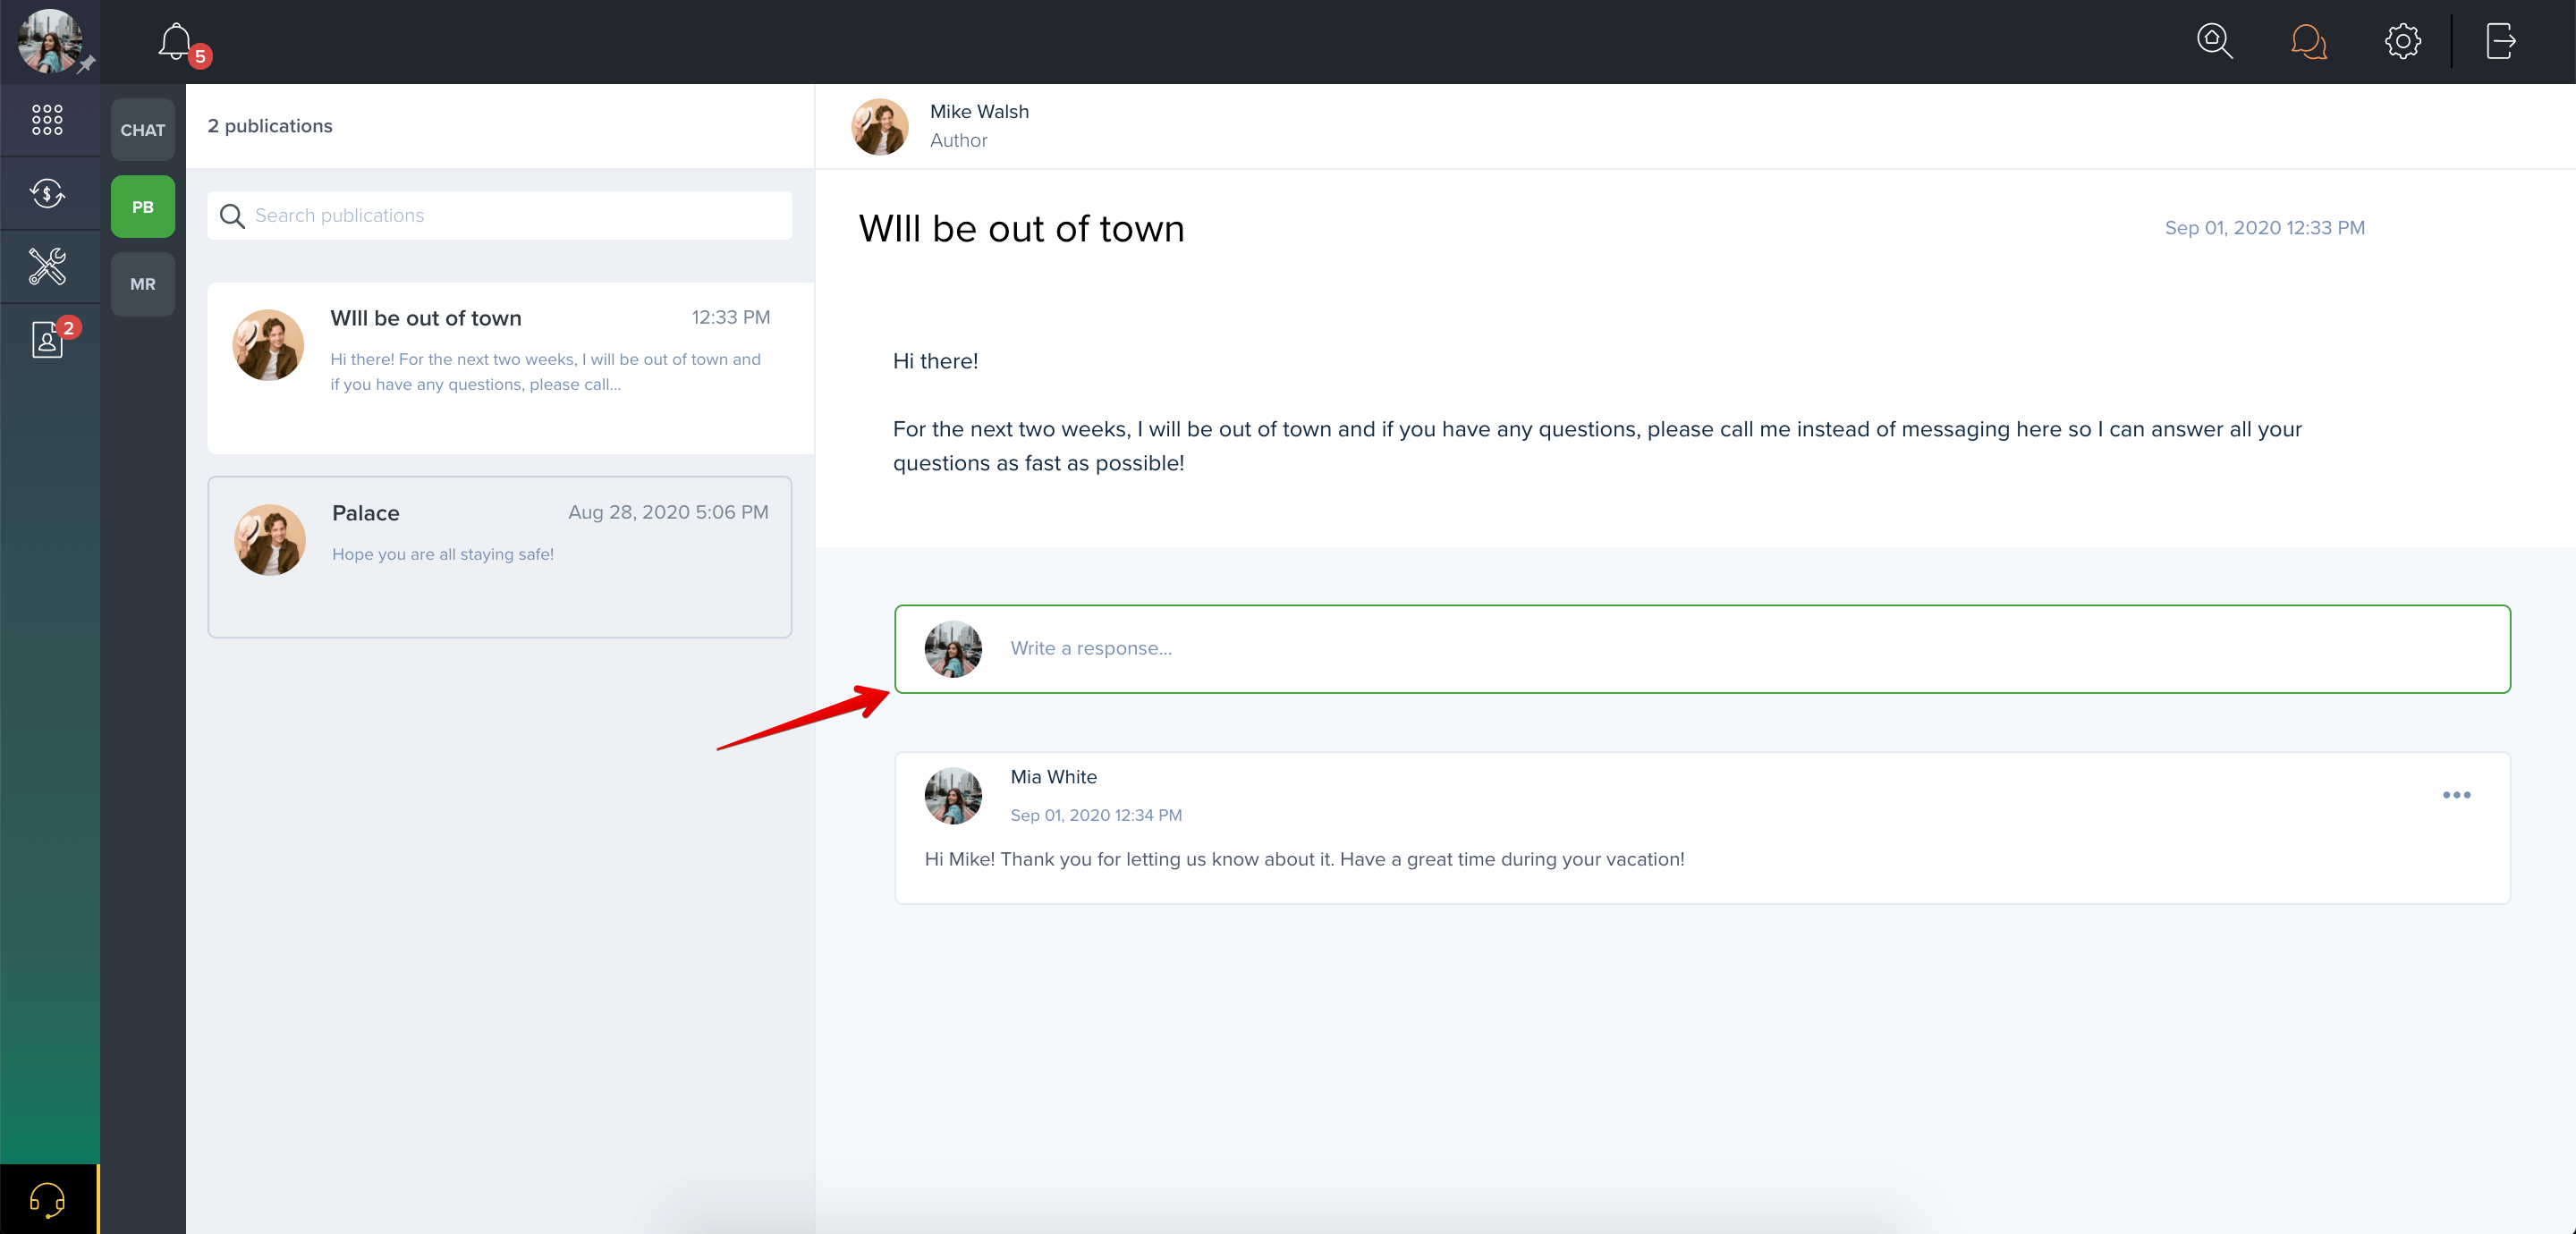Click the '2 publications' heading
2576x1234 pixels.
coord(270,126)
